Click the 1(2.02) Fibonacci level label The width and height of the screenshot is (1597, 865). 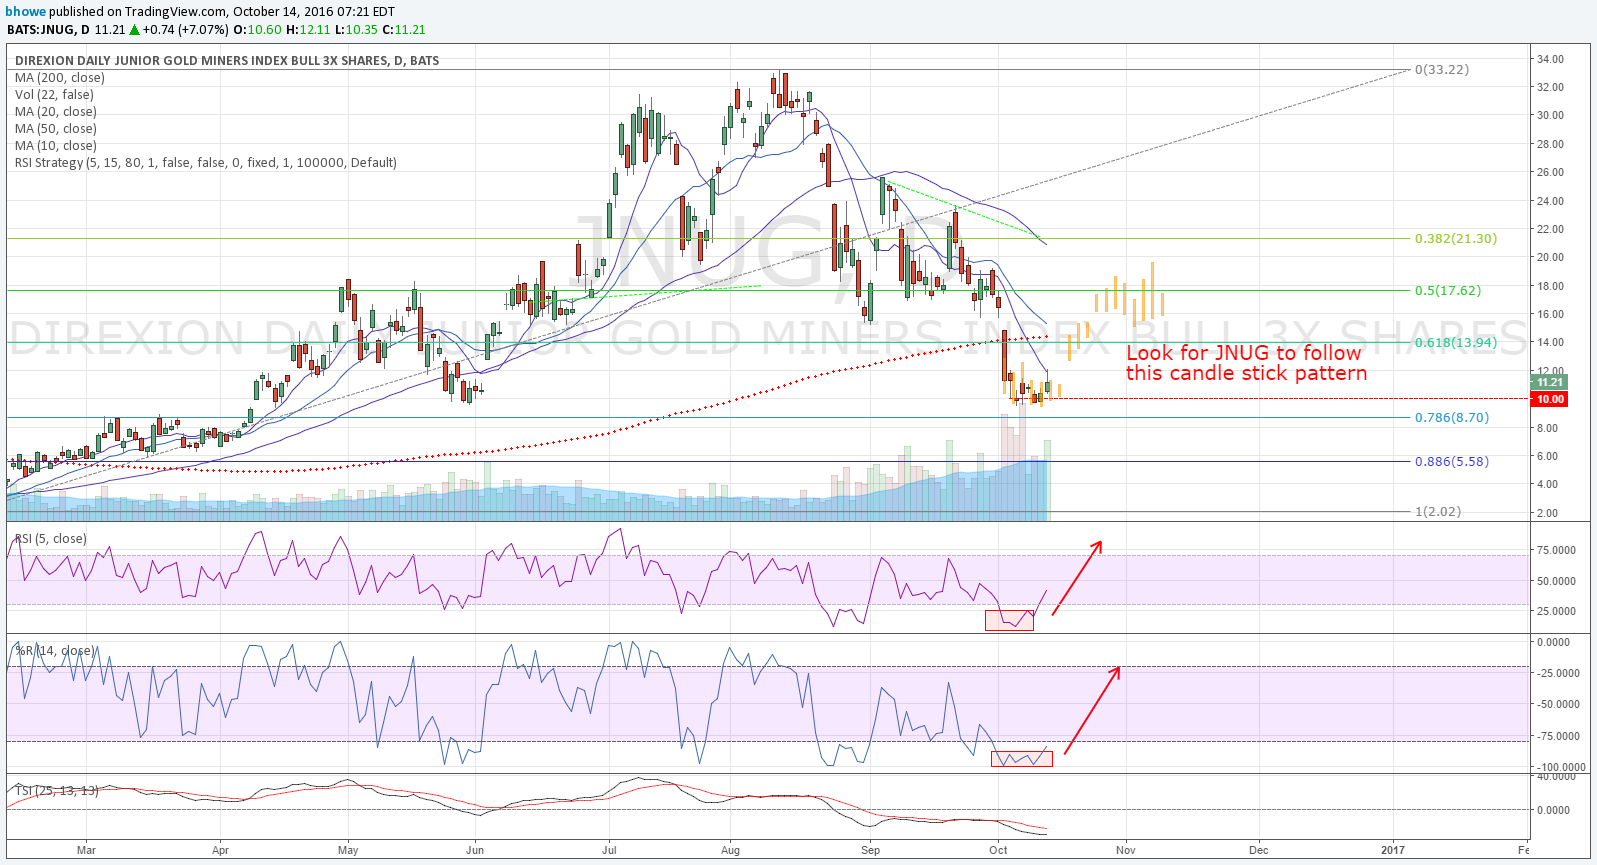(x=1438, y=512)
